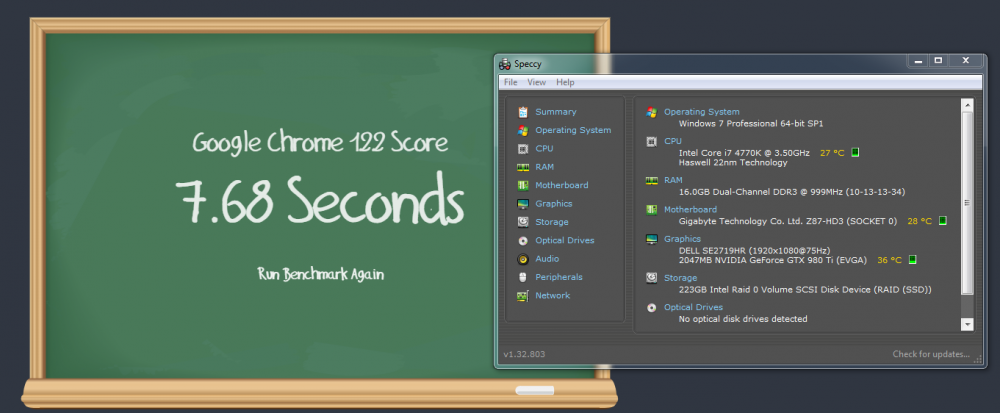The height and width of the screenshot is (413, 1000).
Task: Click the 28 °C motherboard temperature value
Action: pyautogui.click(x=919, y=221)
